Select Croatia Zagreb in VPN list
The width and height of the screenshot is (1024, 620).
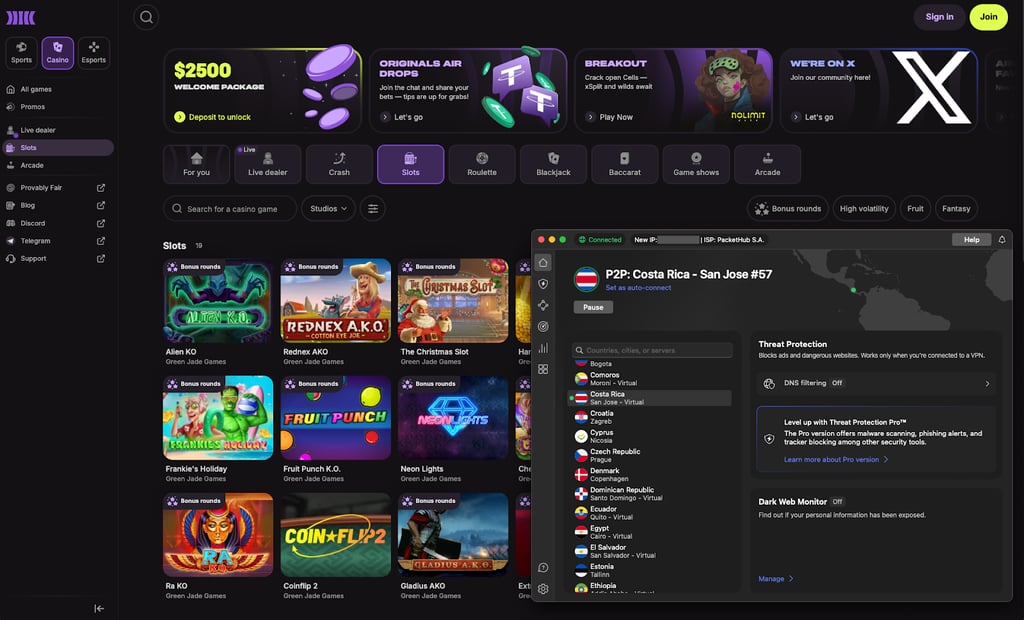click(651, 417)
